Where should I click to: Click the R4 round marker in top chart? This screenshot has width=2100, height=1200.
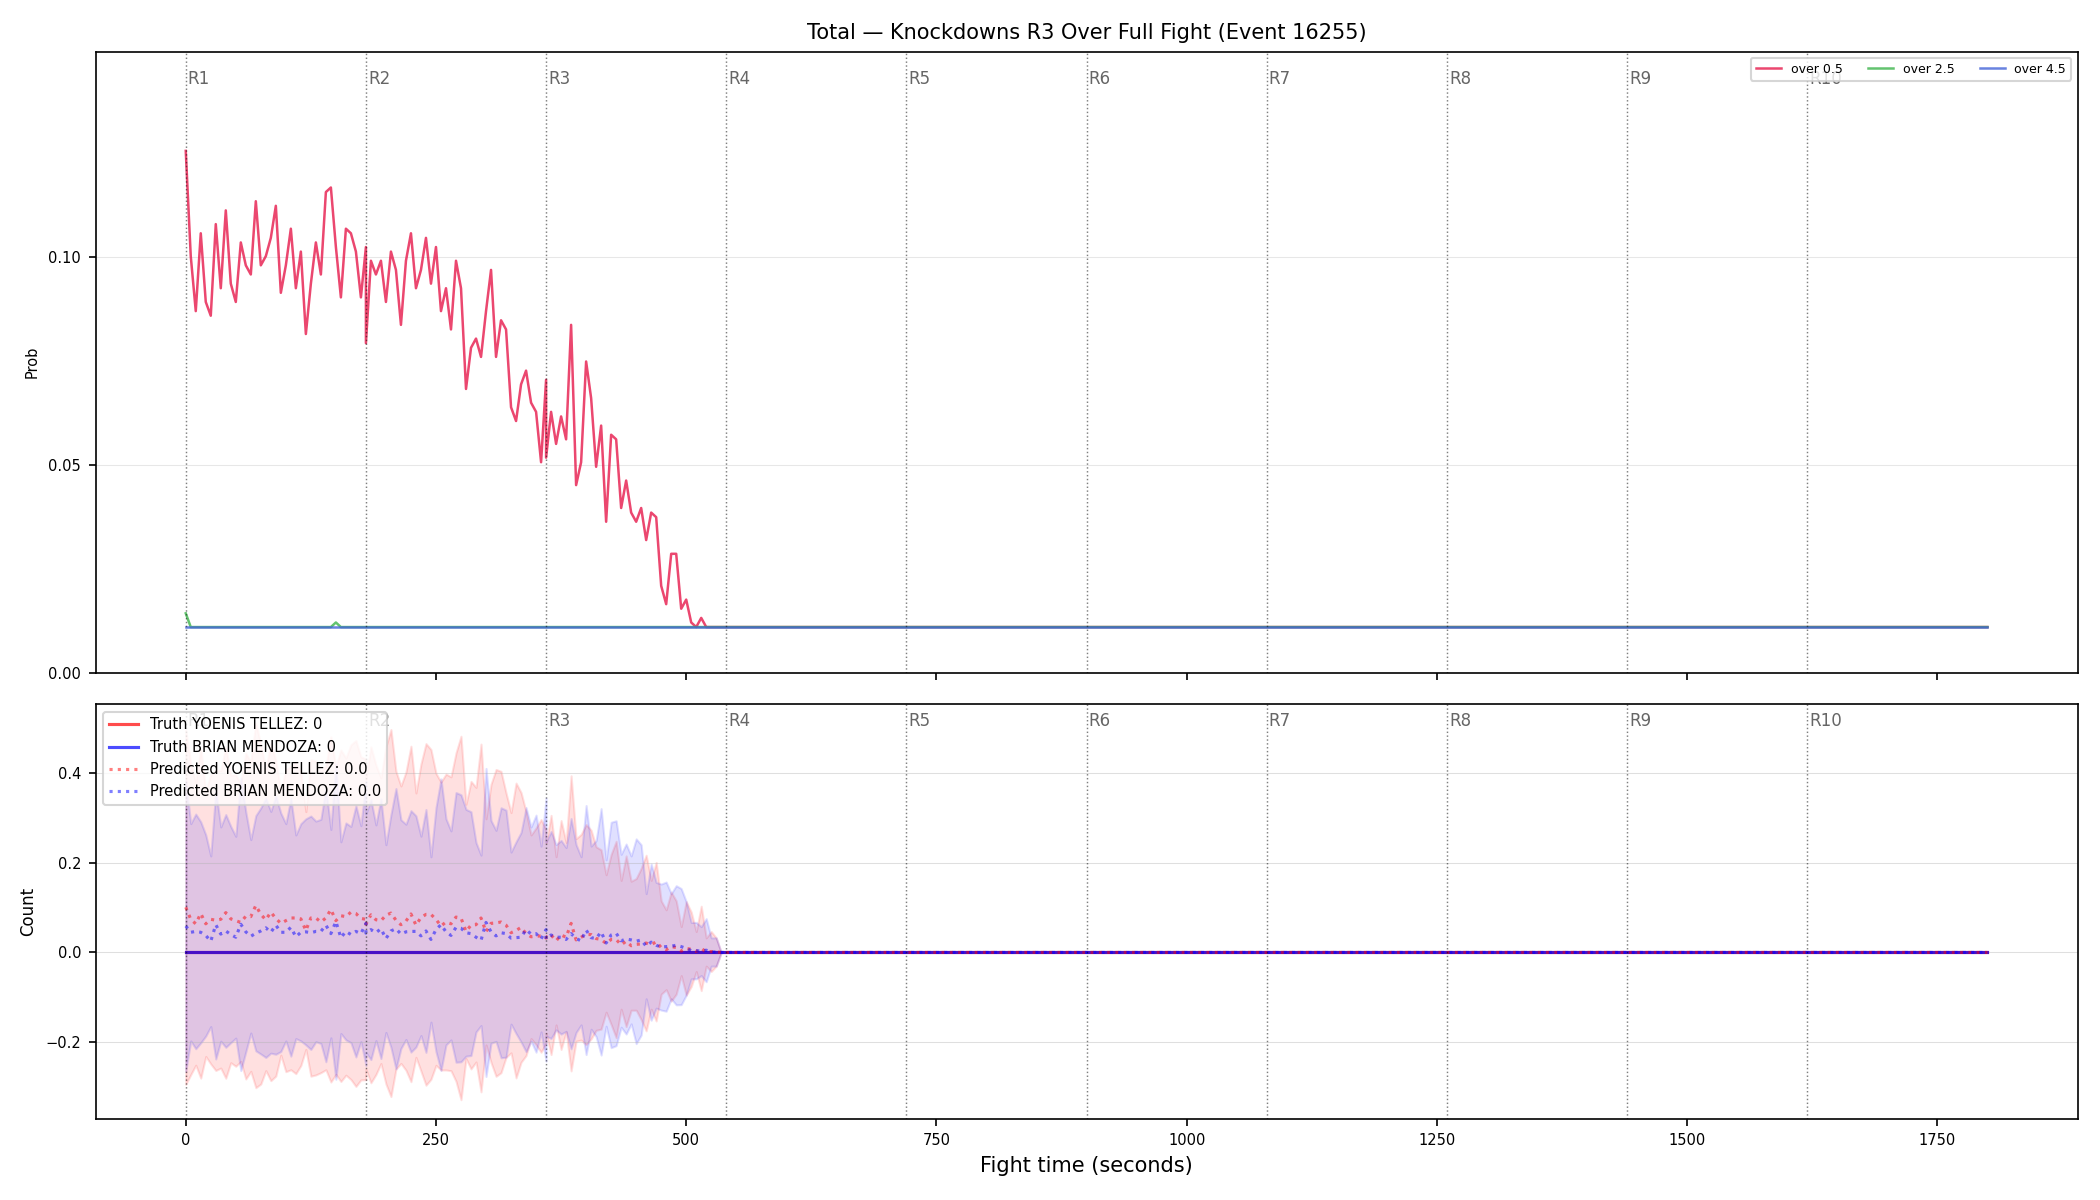point(739,78)
